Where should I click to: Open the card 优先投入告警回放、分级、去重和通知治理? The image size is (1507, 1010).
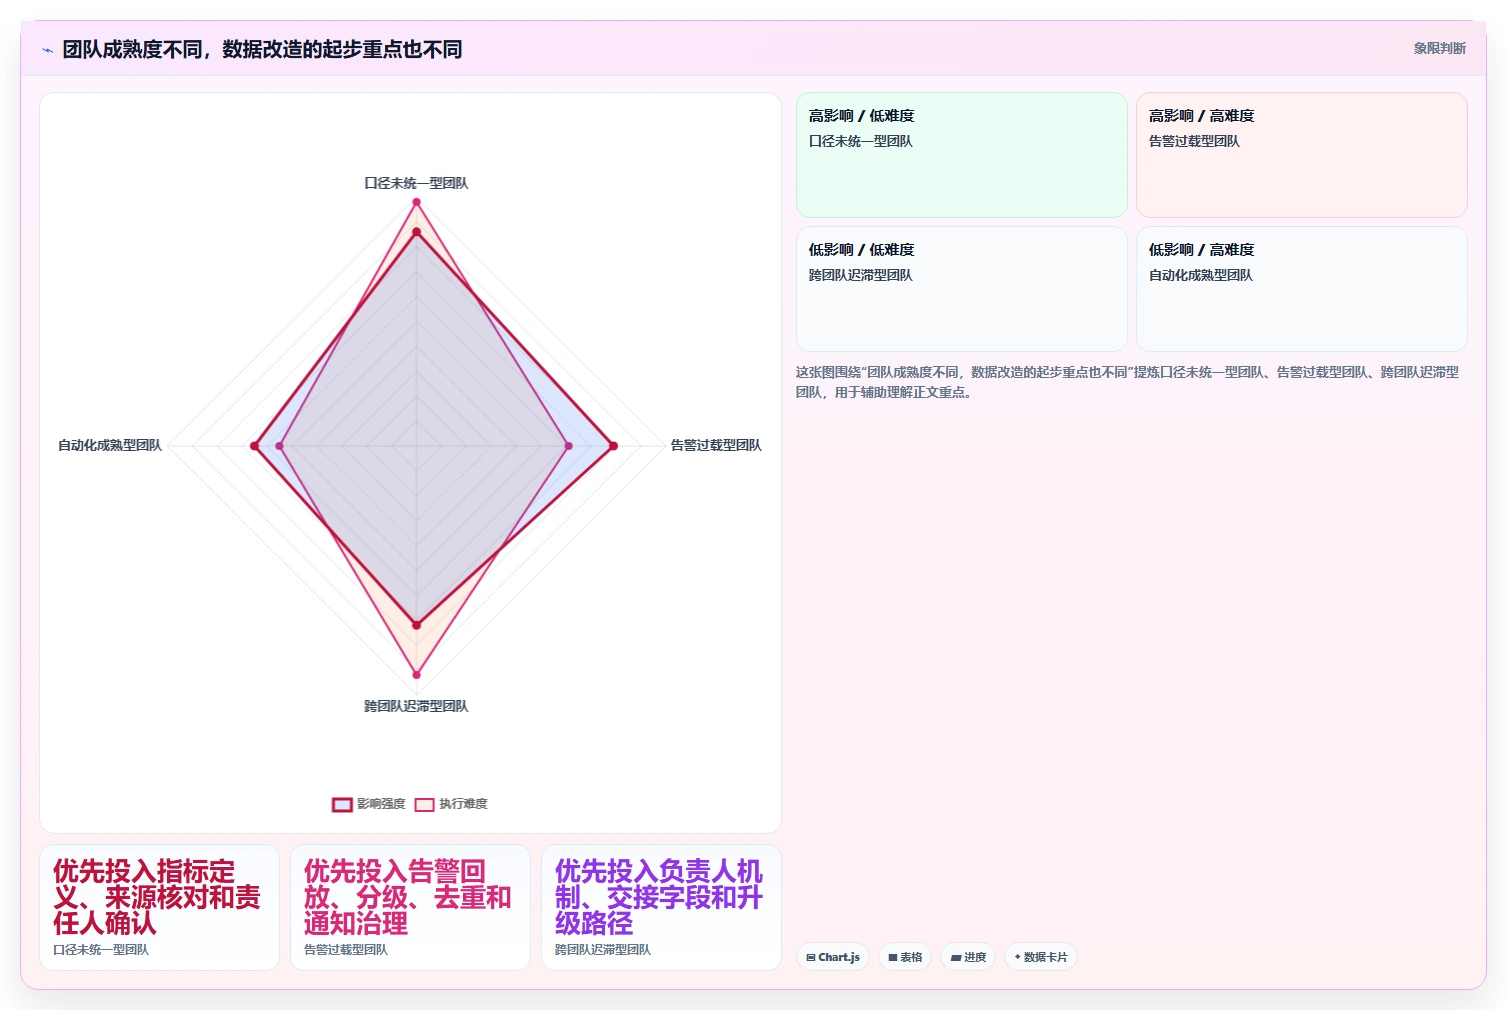[410, 907]
